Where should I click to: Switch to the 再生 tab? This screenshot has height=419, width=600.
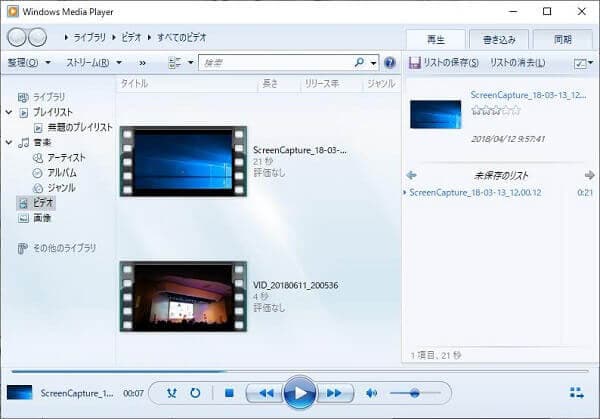[x=436, y=39]
